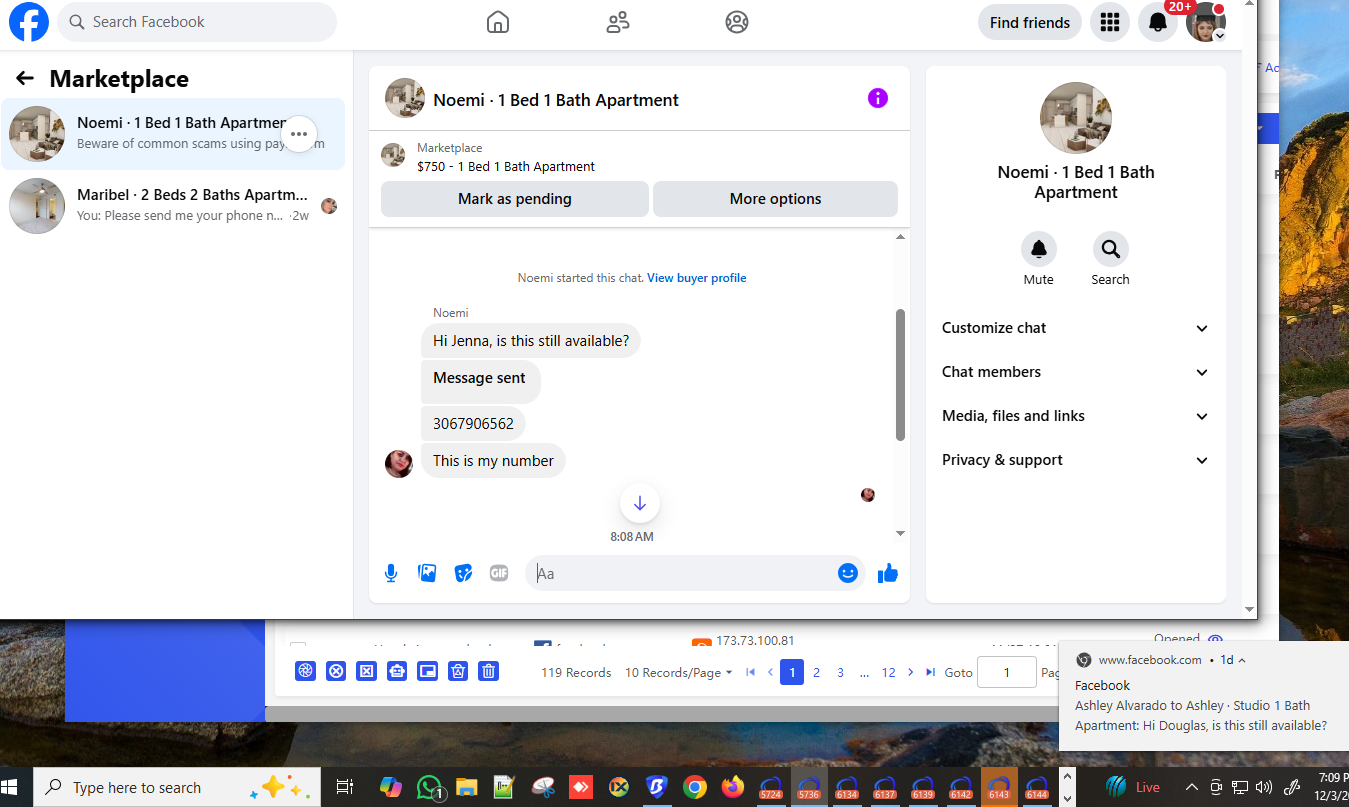This screenshot has width=1349, height=807.
Task: Expand the Customize chat section
Action: 1076,328
